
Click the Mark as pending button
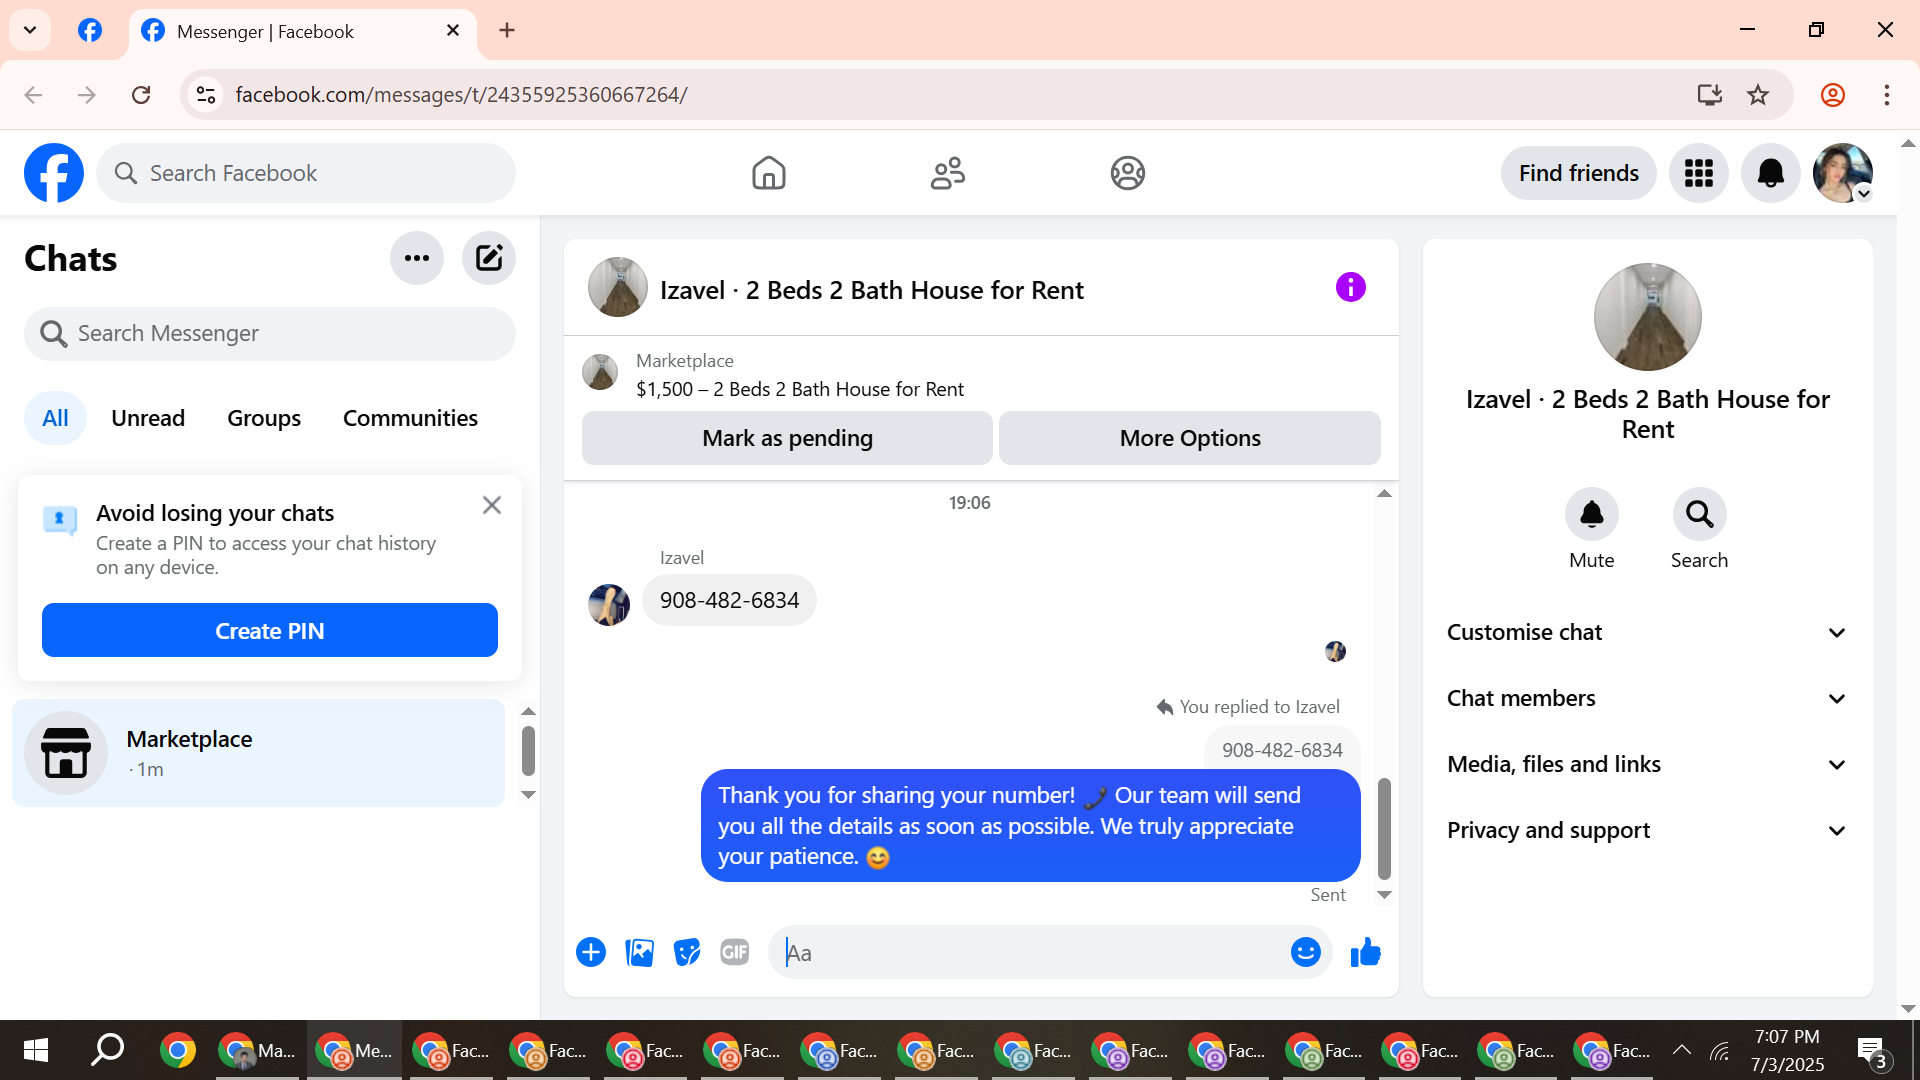787,438
